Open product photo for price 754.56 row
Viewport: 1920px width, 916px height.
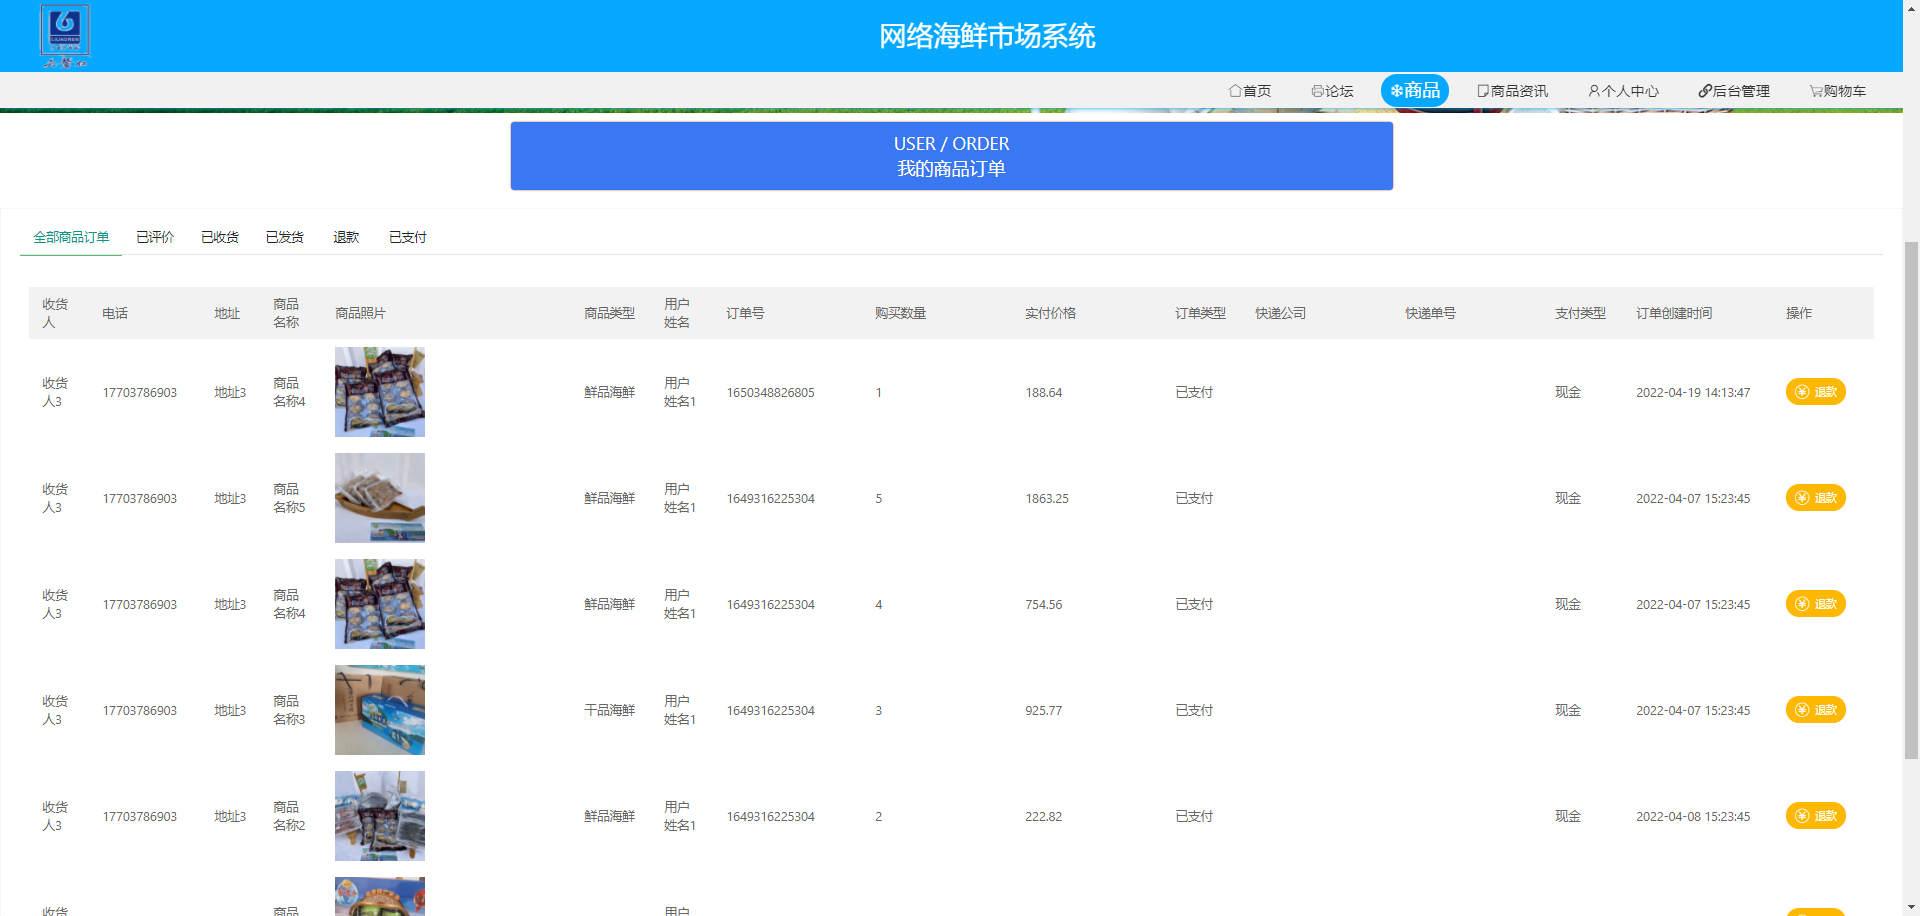(380, 604)
